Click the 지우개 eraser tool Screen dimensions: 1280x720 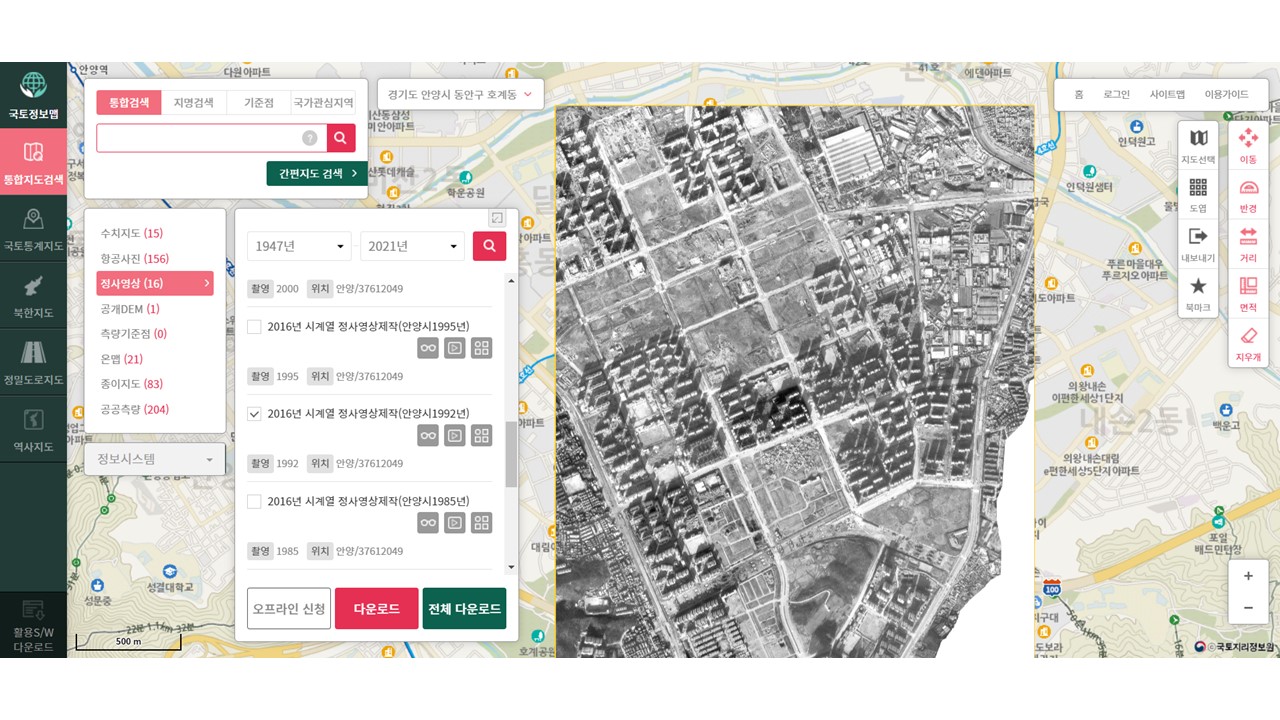(x=1248, y=342)
